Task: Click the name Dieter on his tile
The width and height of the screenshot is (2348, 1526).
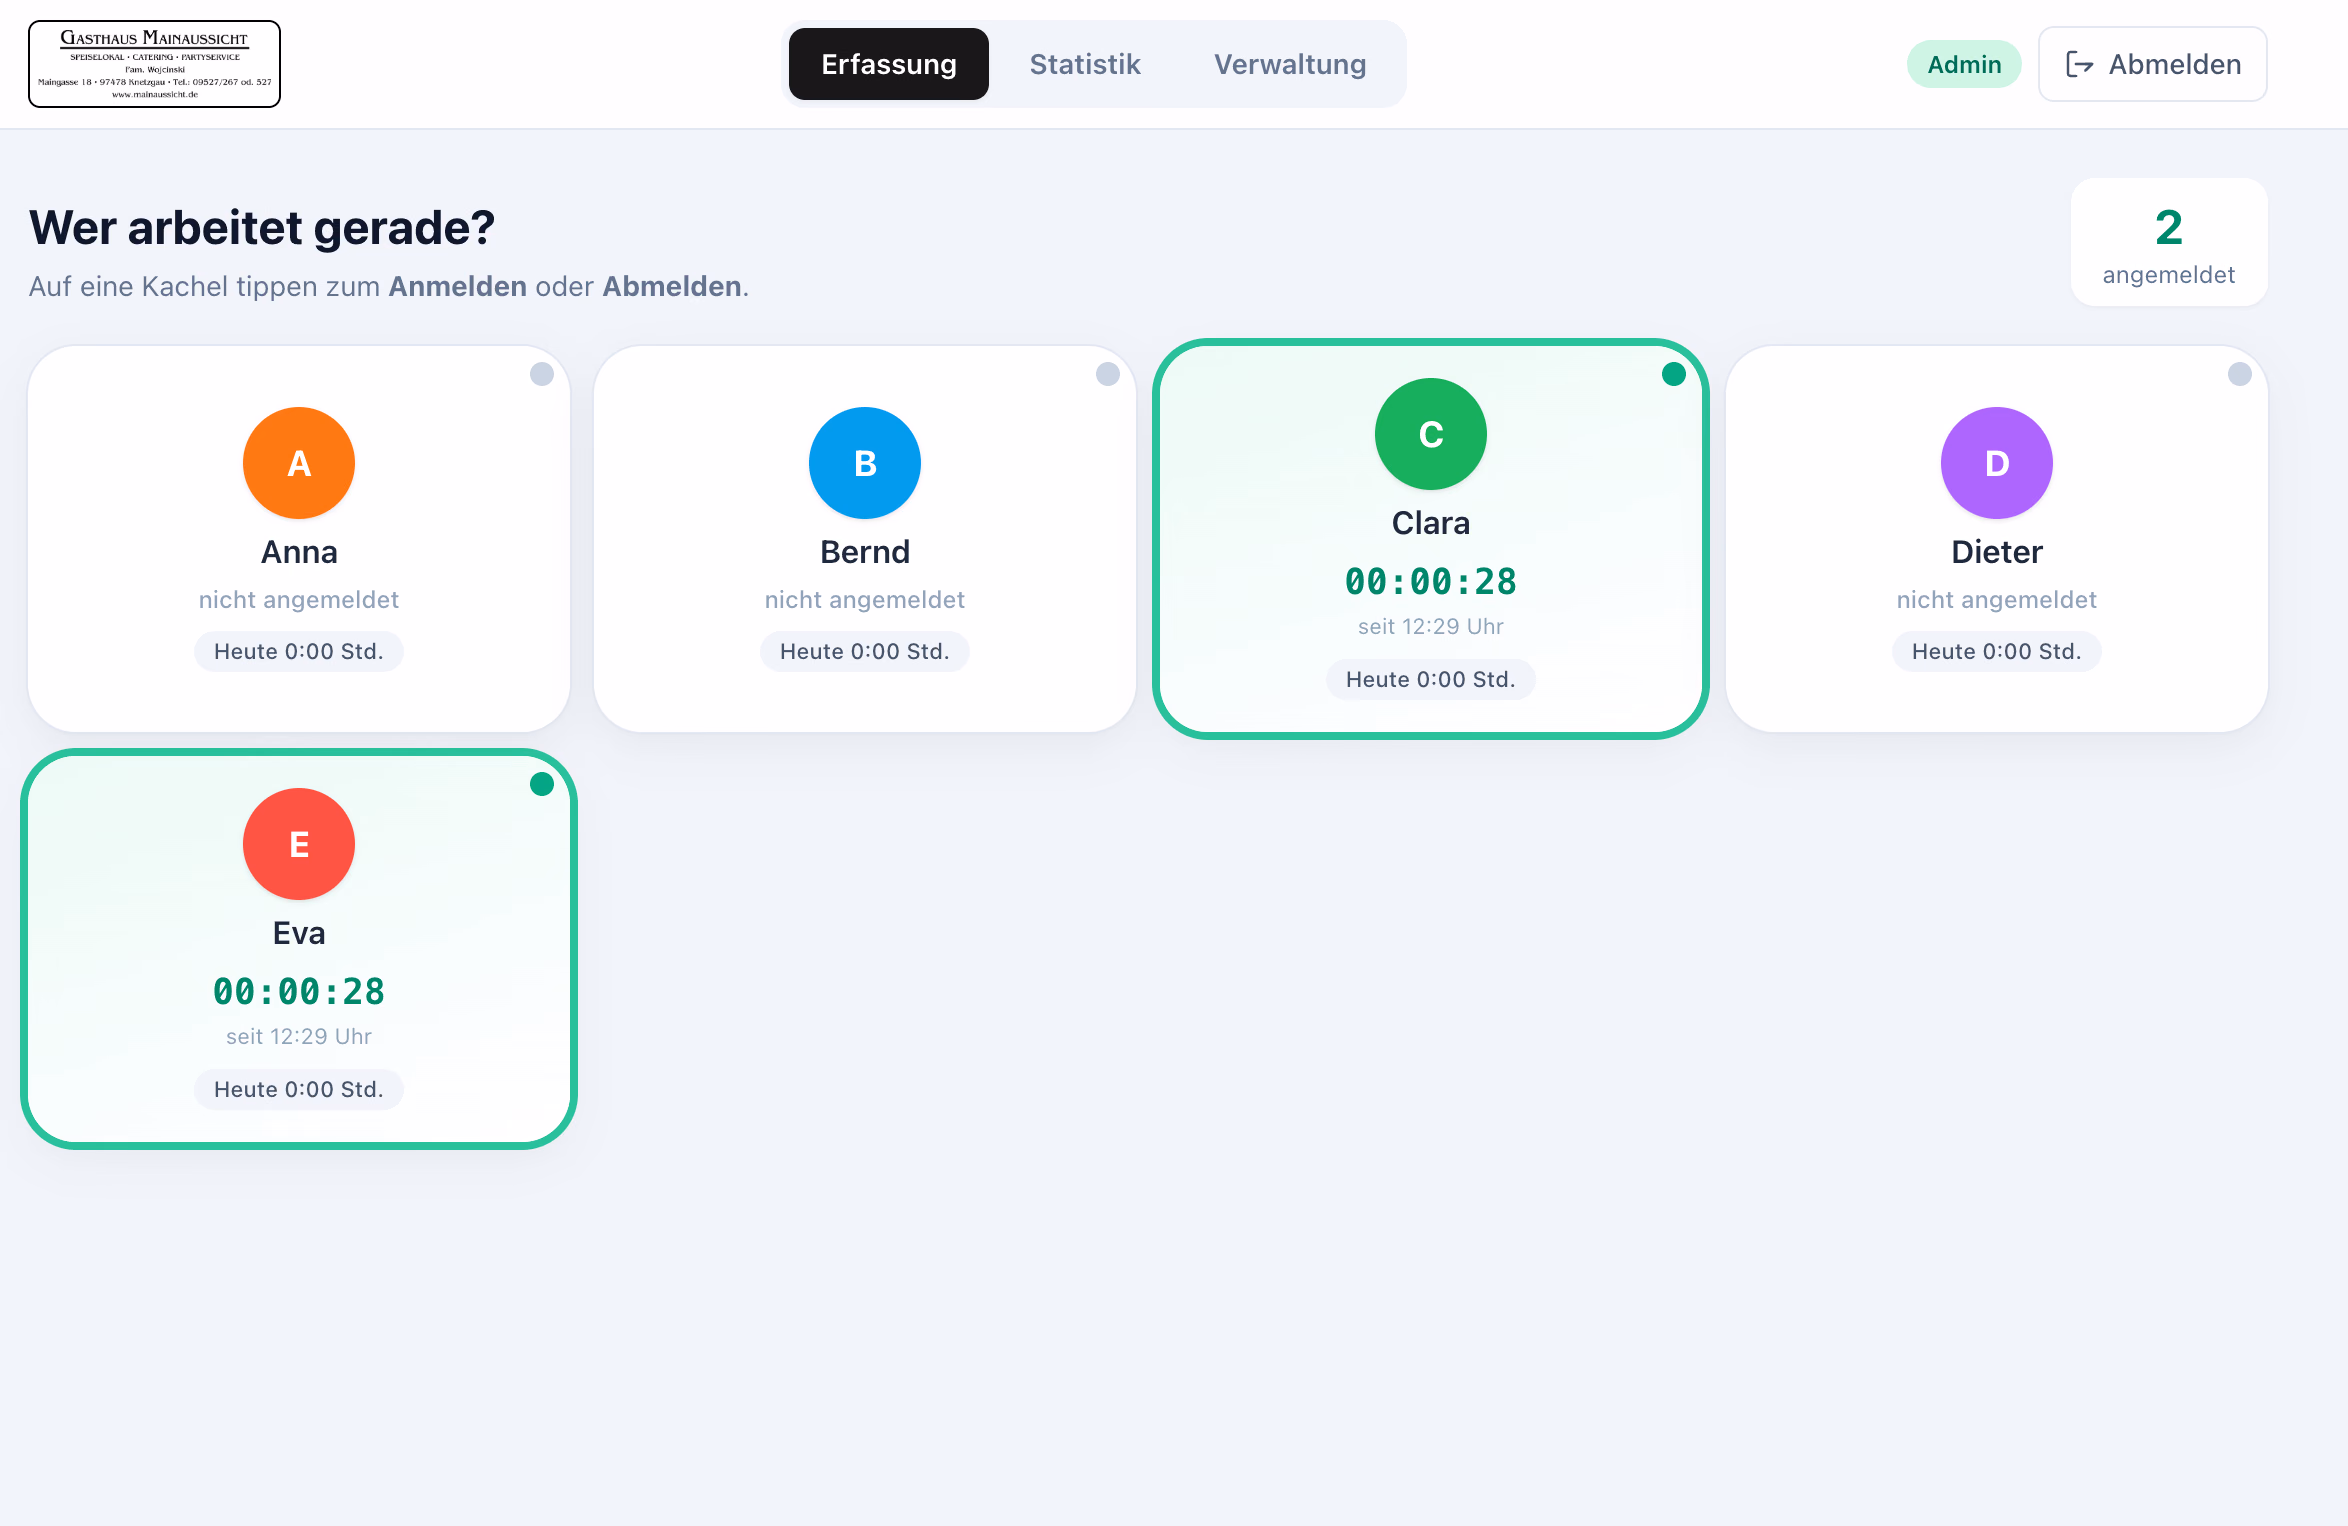Action: 1997,552
